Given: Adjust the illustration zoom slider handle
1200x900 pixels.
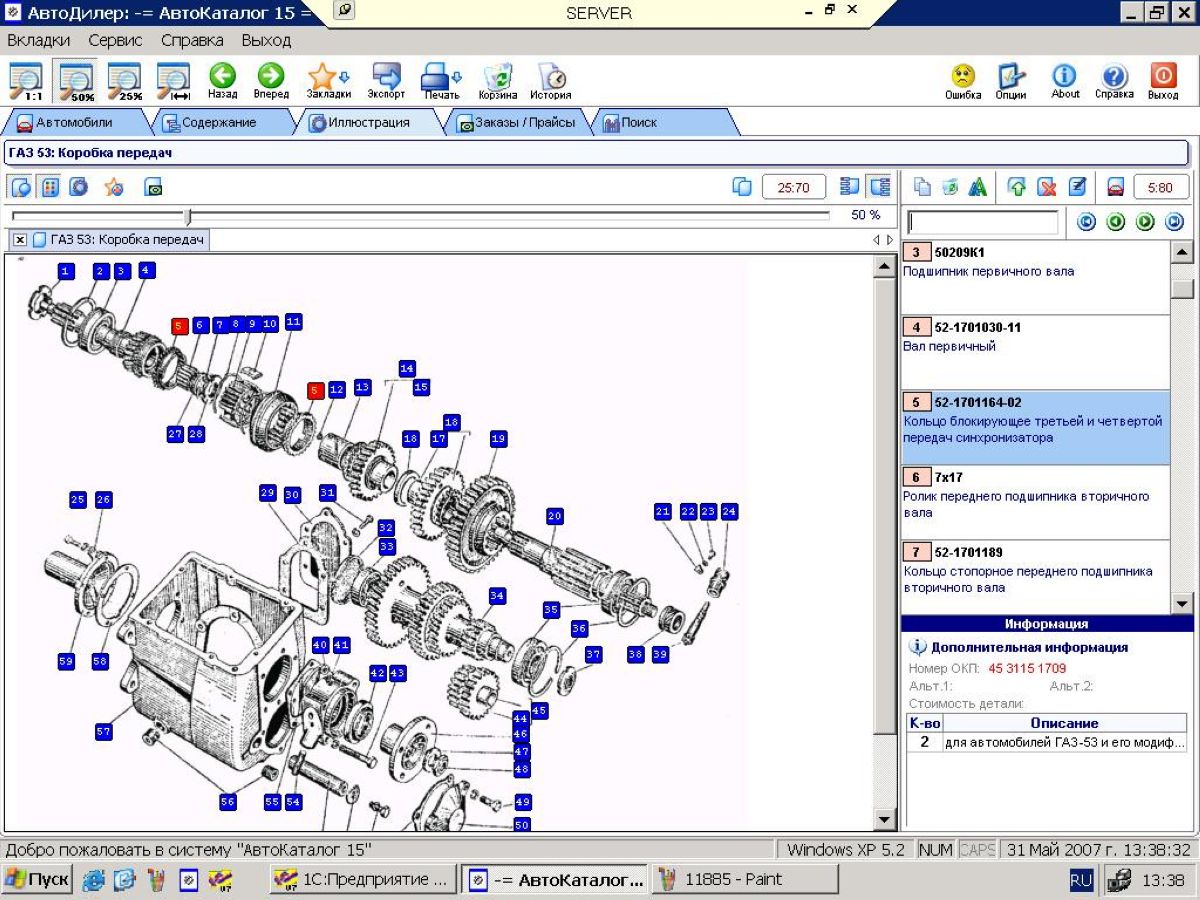Looking at the screenshot, I should click(x=187, y=216).
